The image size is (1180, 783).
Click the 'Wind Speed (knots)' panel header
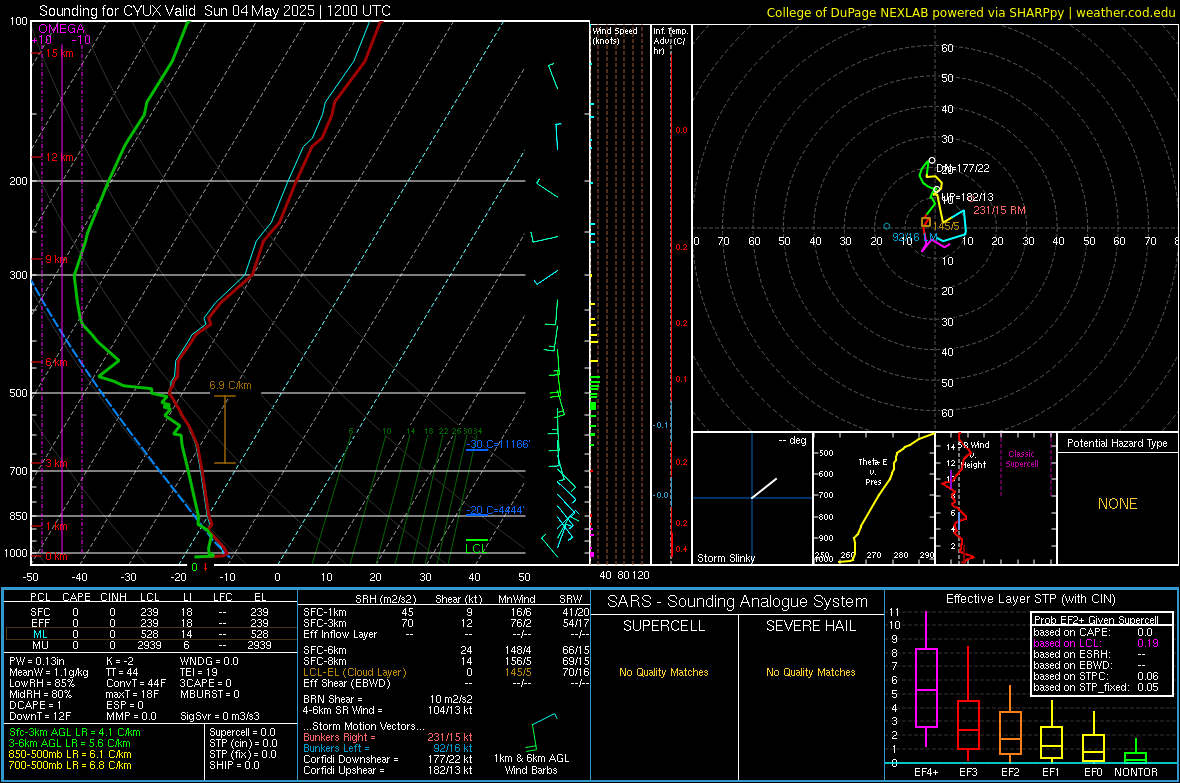[614, 36]
